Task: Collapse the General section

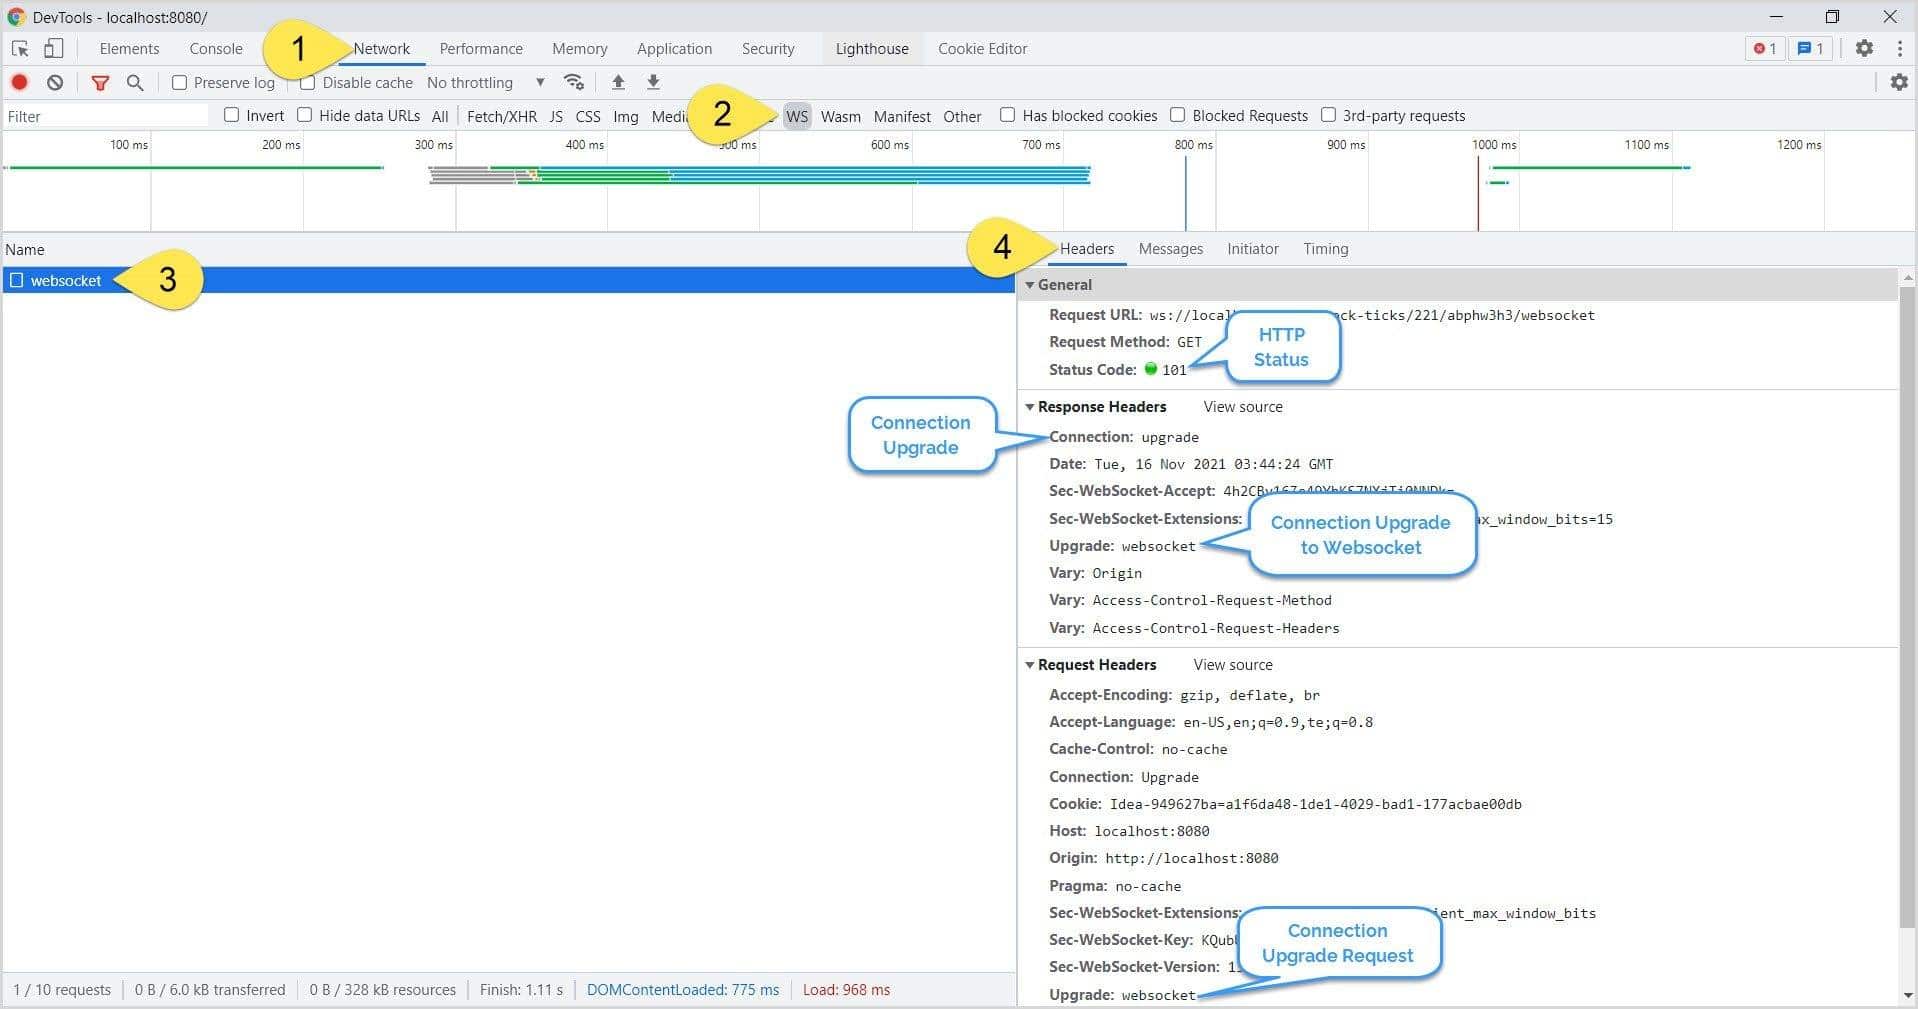Action: tap(1029, 285)
